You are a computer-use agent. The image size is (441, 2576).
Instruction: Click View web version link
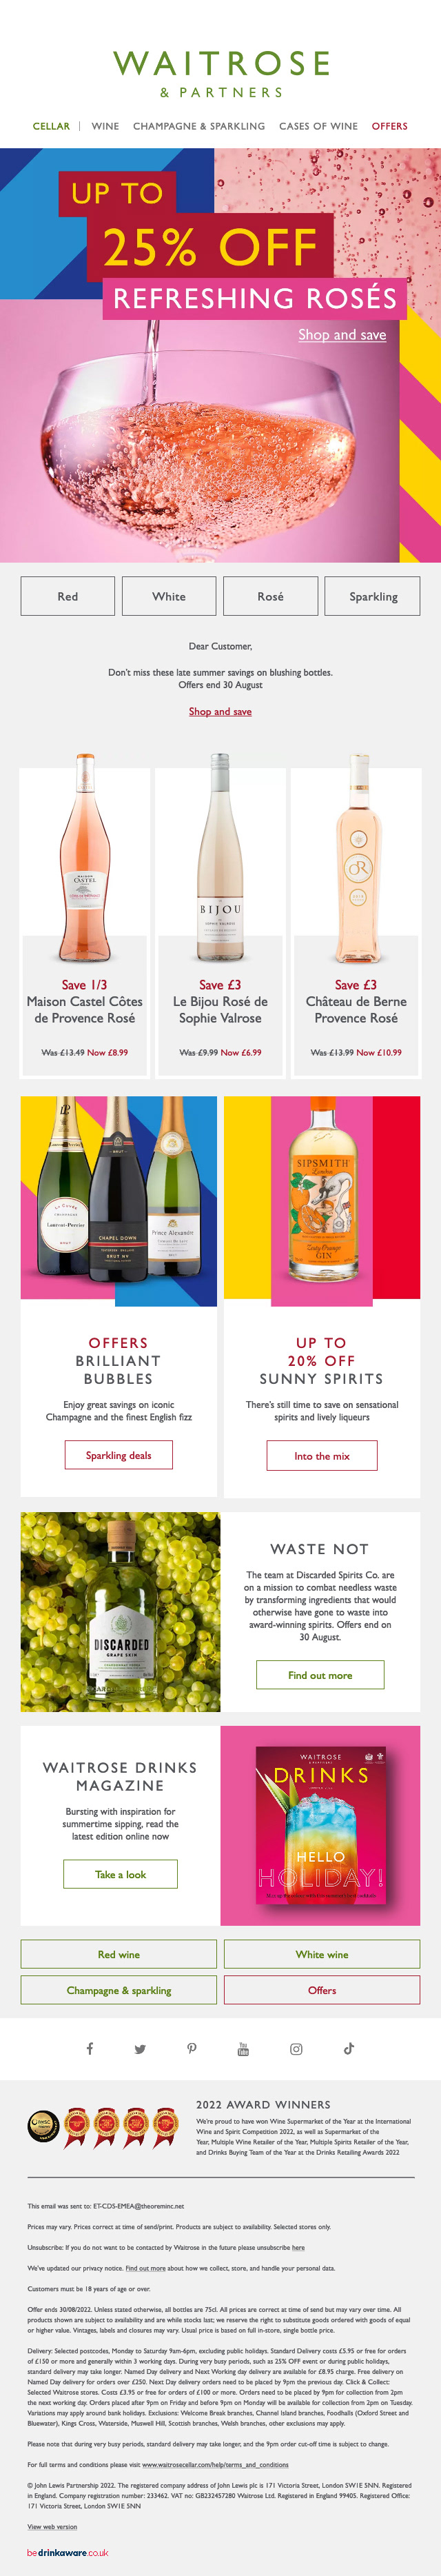pyautogui.click(x=52, y=2525)
